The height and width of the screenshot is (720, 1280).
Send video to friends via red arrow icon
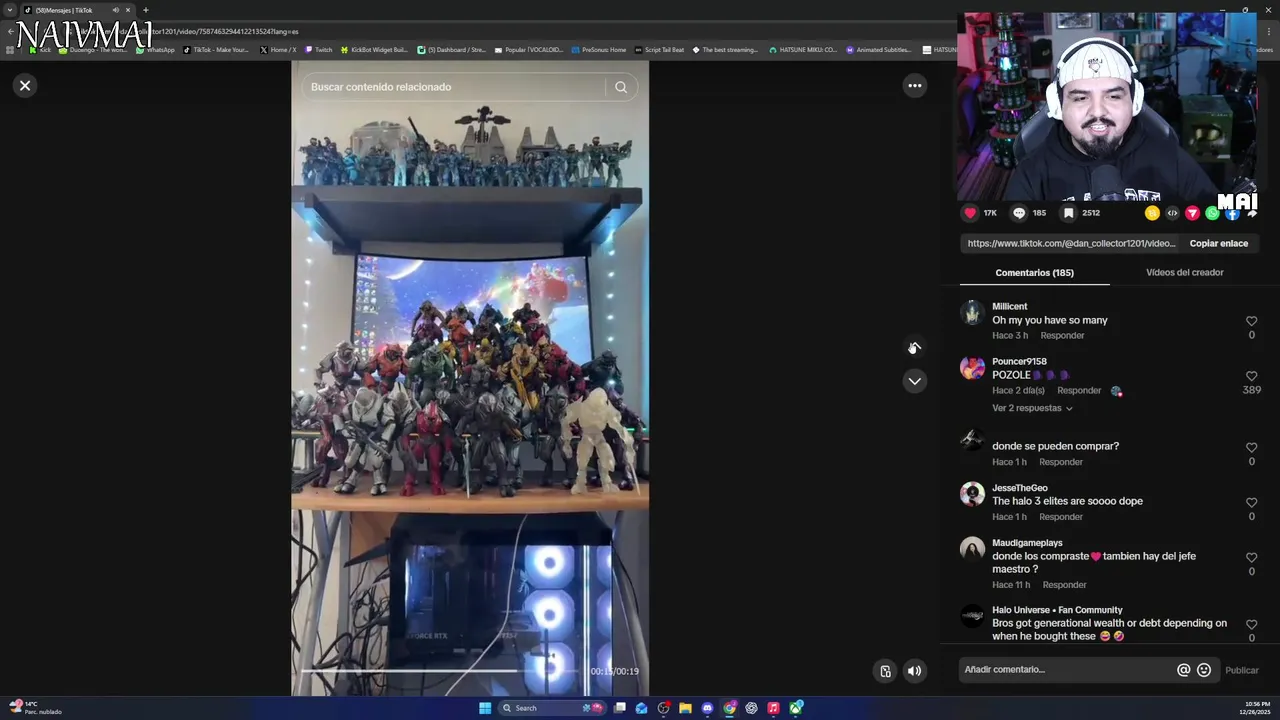[1192, 213]
